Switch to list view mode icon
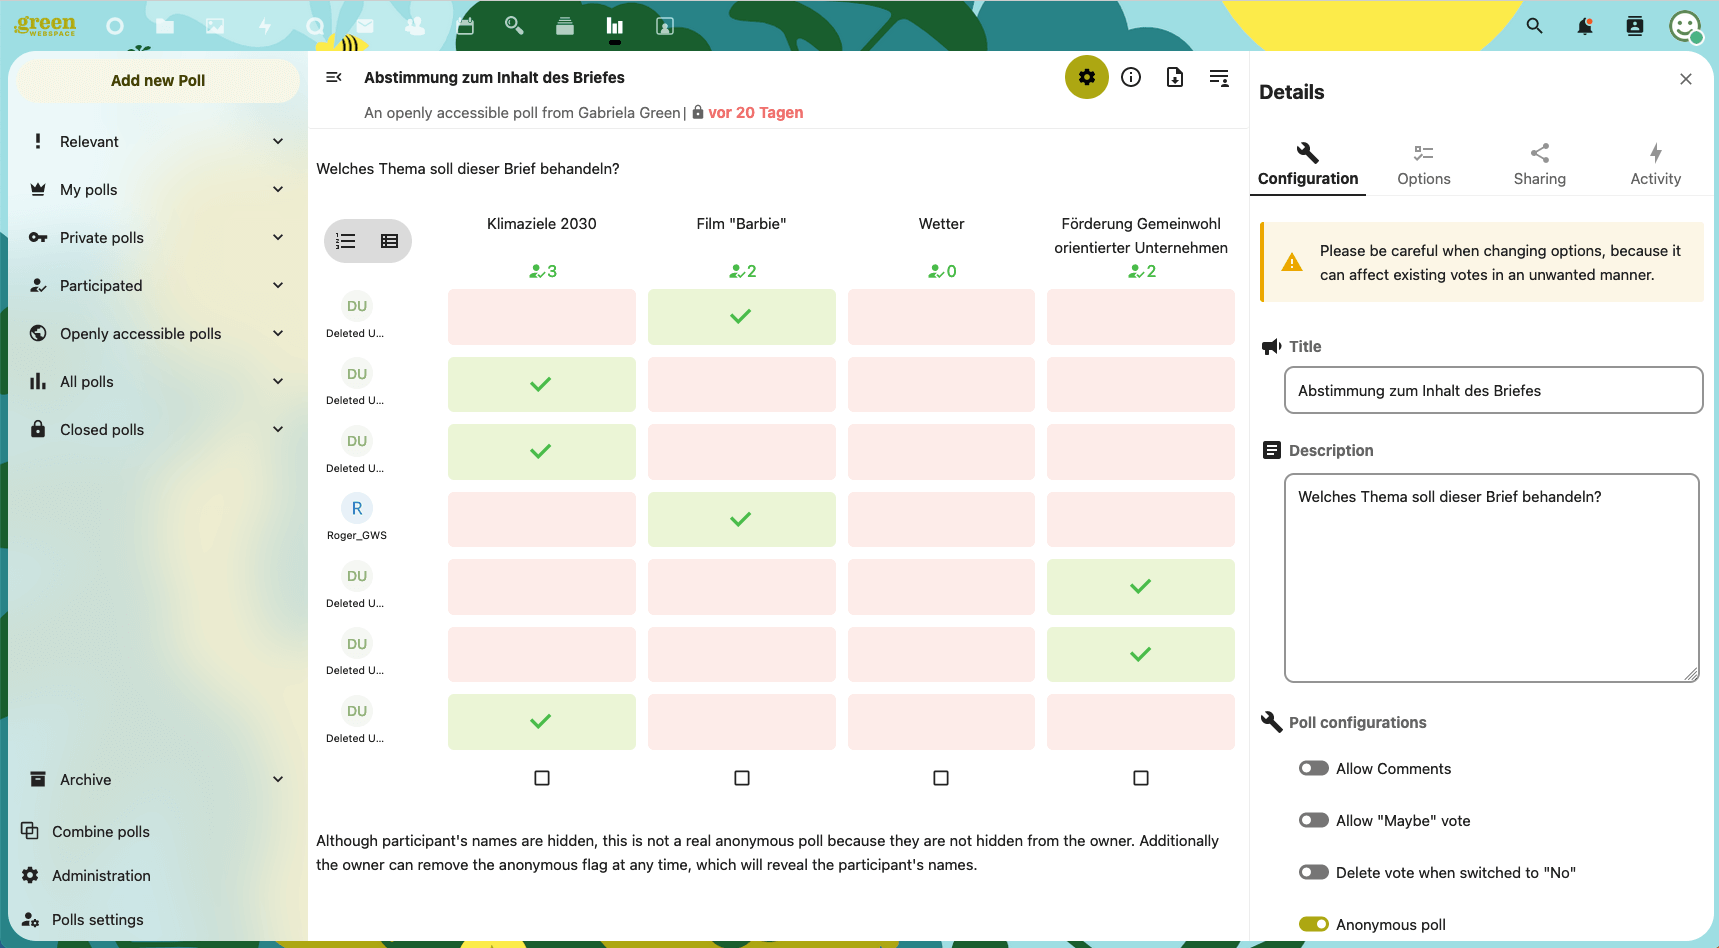Screen dimensions: 1719x948 click(346, 241)
